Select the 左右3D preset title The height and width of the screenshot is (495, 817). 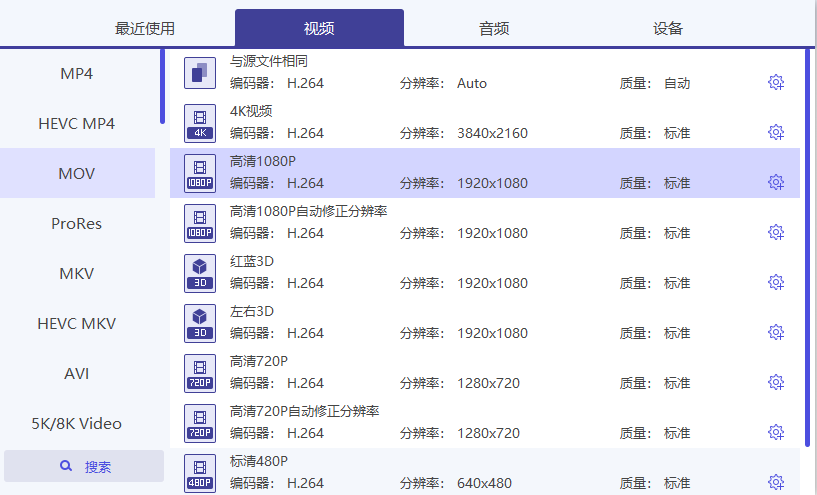point(252,311)
